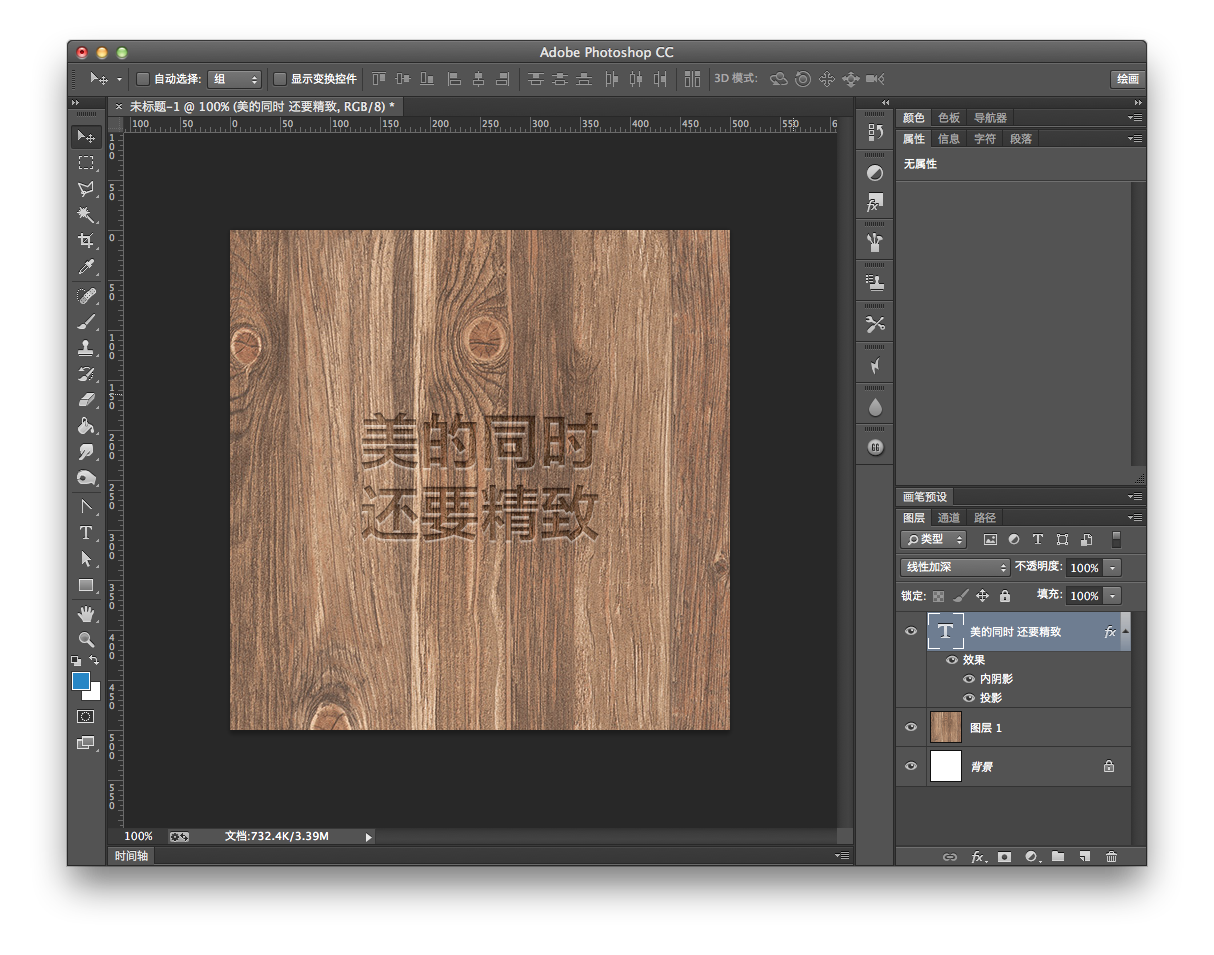Click the create new layer icon
Viewport: 1214px width, 955px height.
(x=1083, y=857)
